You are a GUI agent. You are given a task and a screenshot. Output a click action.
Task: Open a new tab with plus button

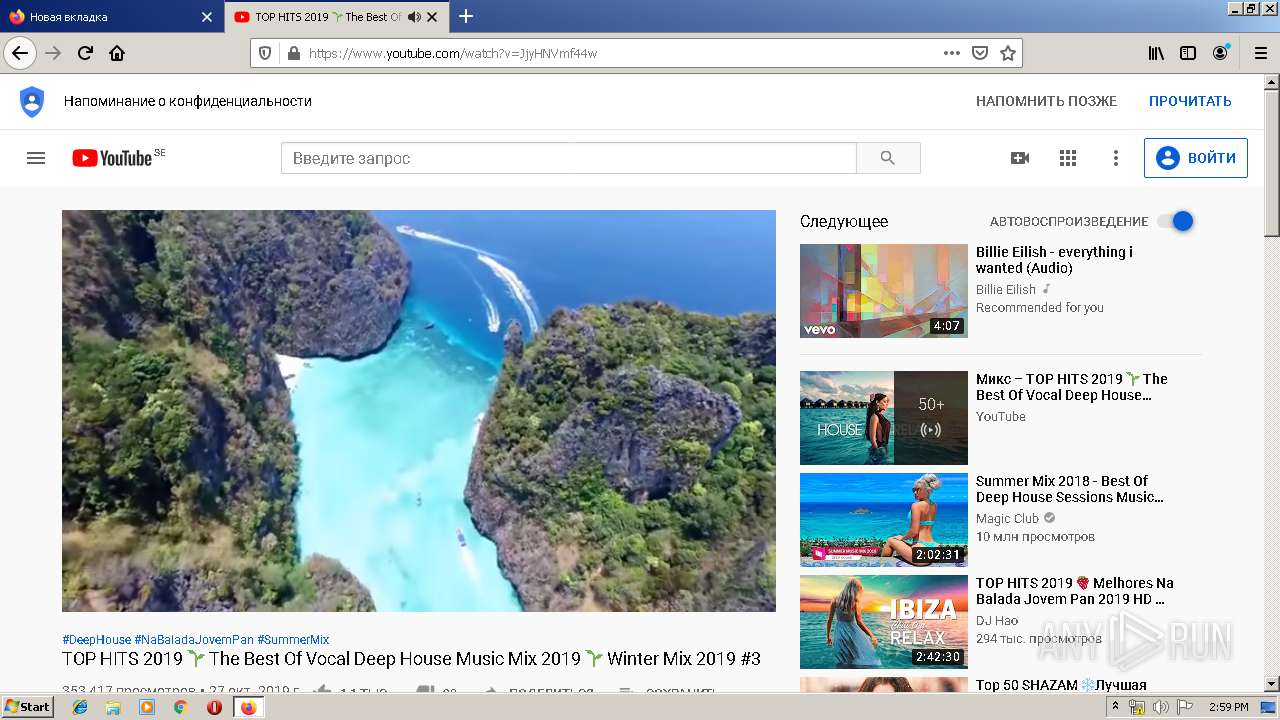click(466, 16)
